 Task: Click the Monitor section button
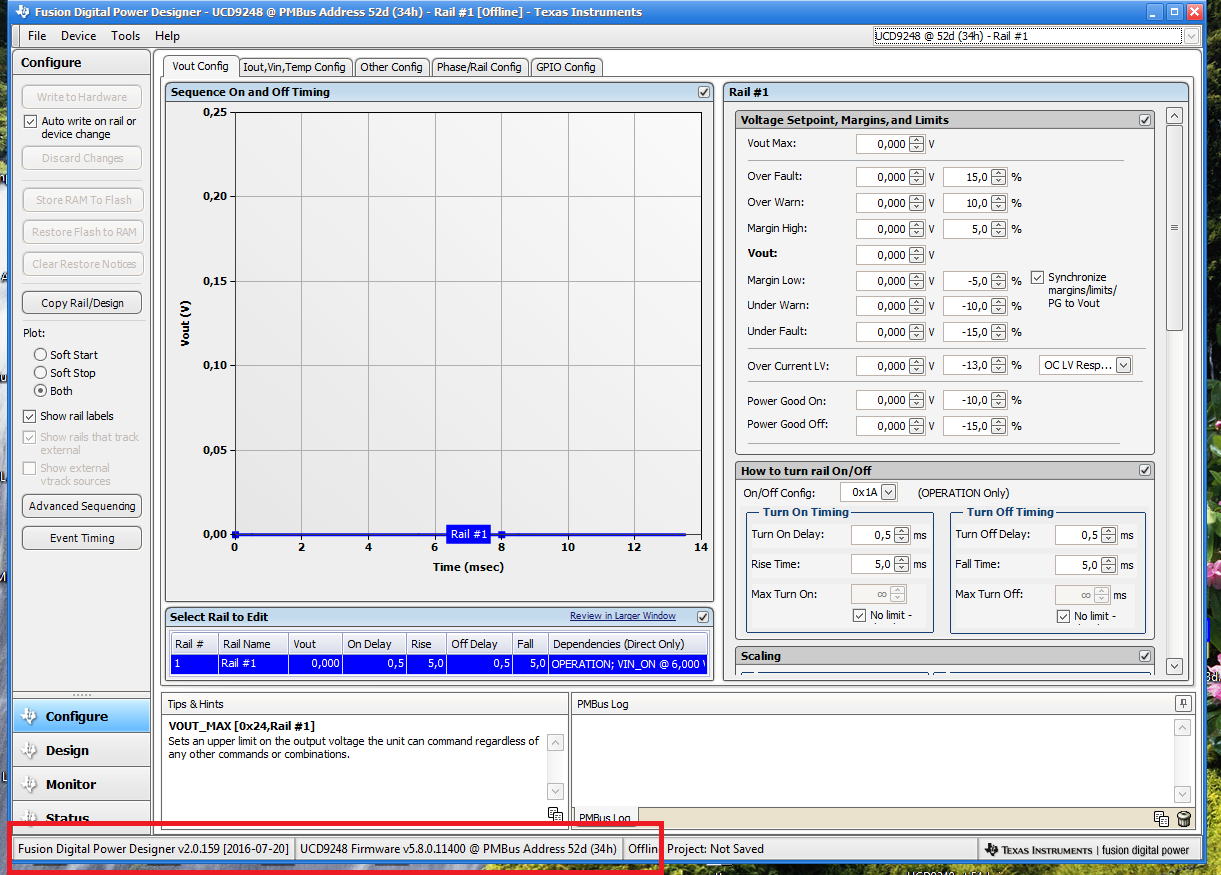click(x=81, y=784)
